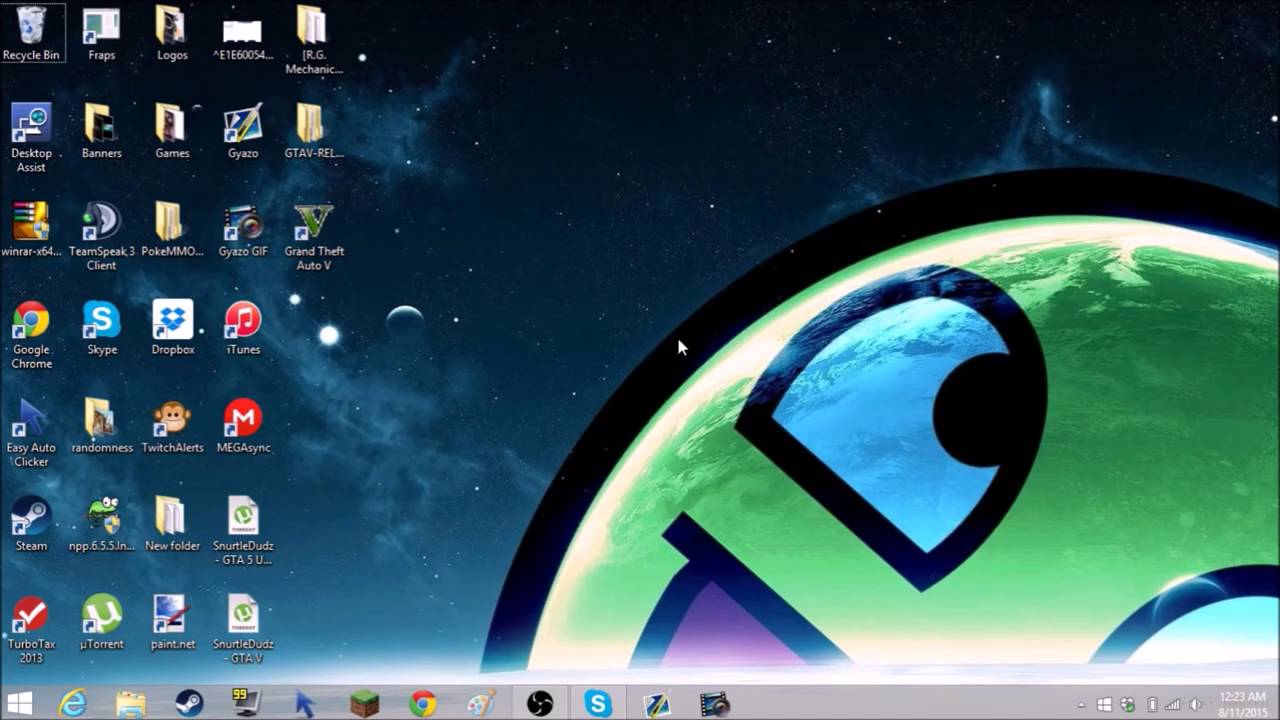The height and width of the screenshot is (720, 1280).
Task: Select the randomness folder
Action: point(101,425)
